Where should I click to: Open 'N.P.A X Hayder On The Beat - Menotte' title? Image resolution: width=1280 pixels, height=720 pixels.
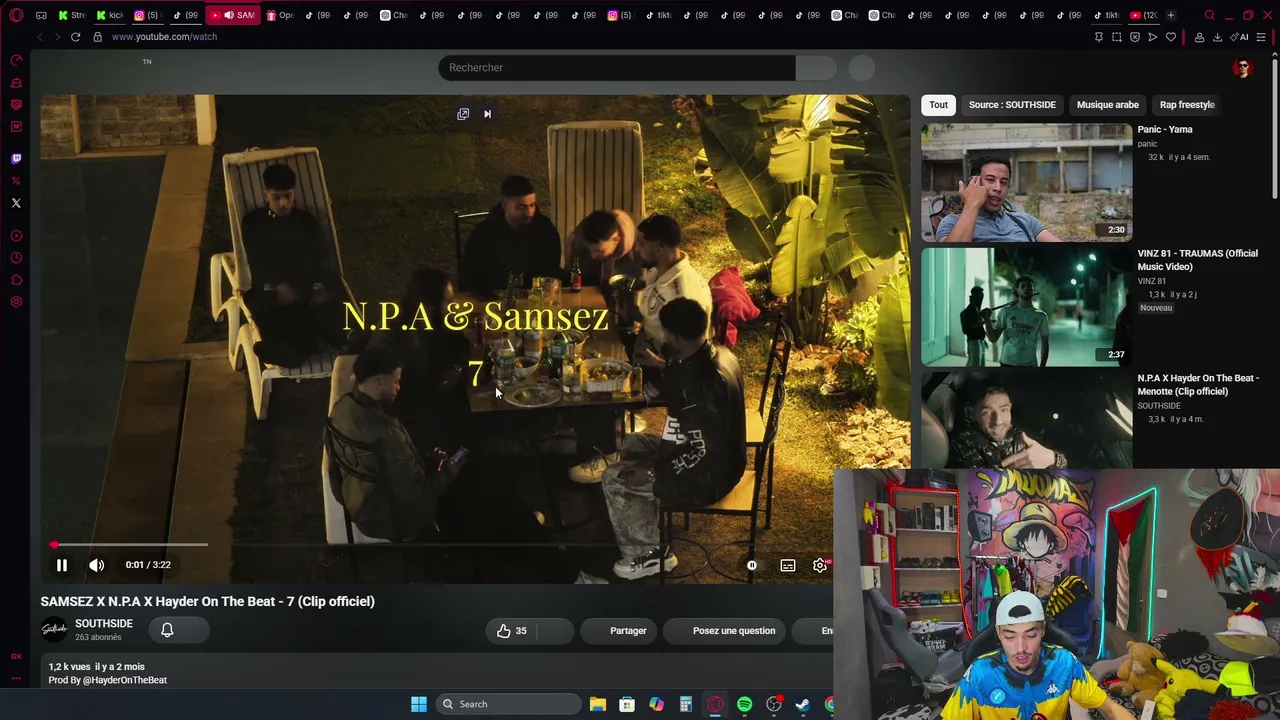[x=1198, y=385]
